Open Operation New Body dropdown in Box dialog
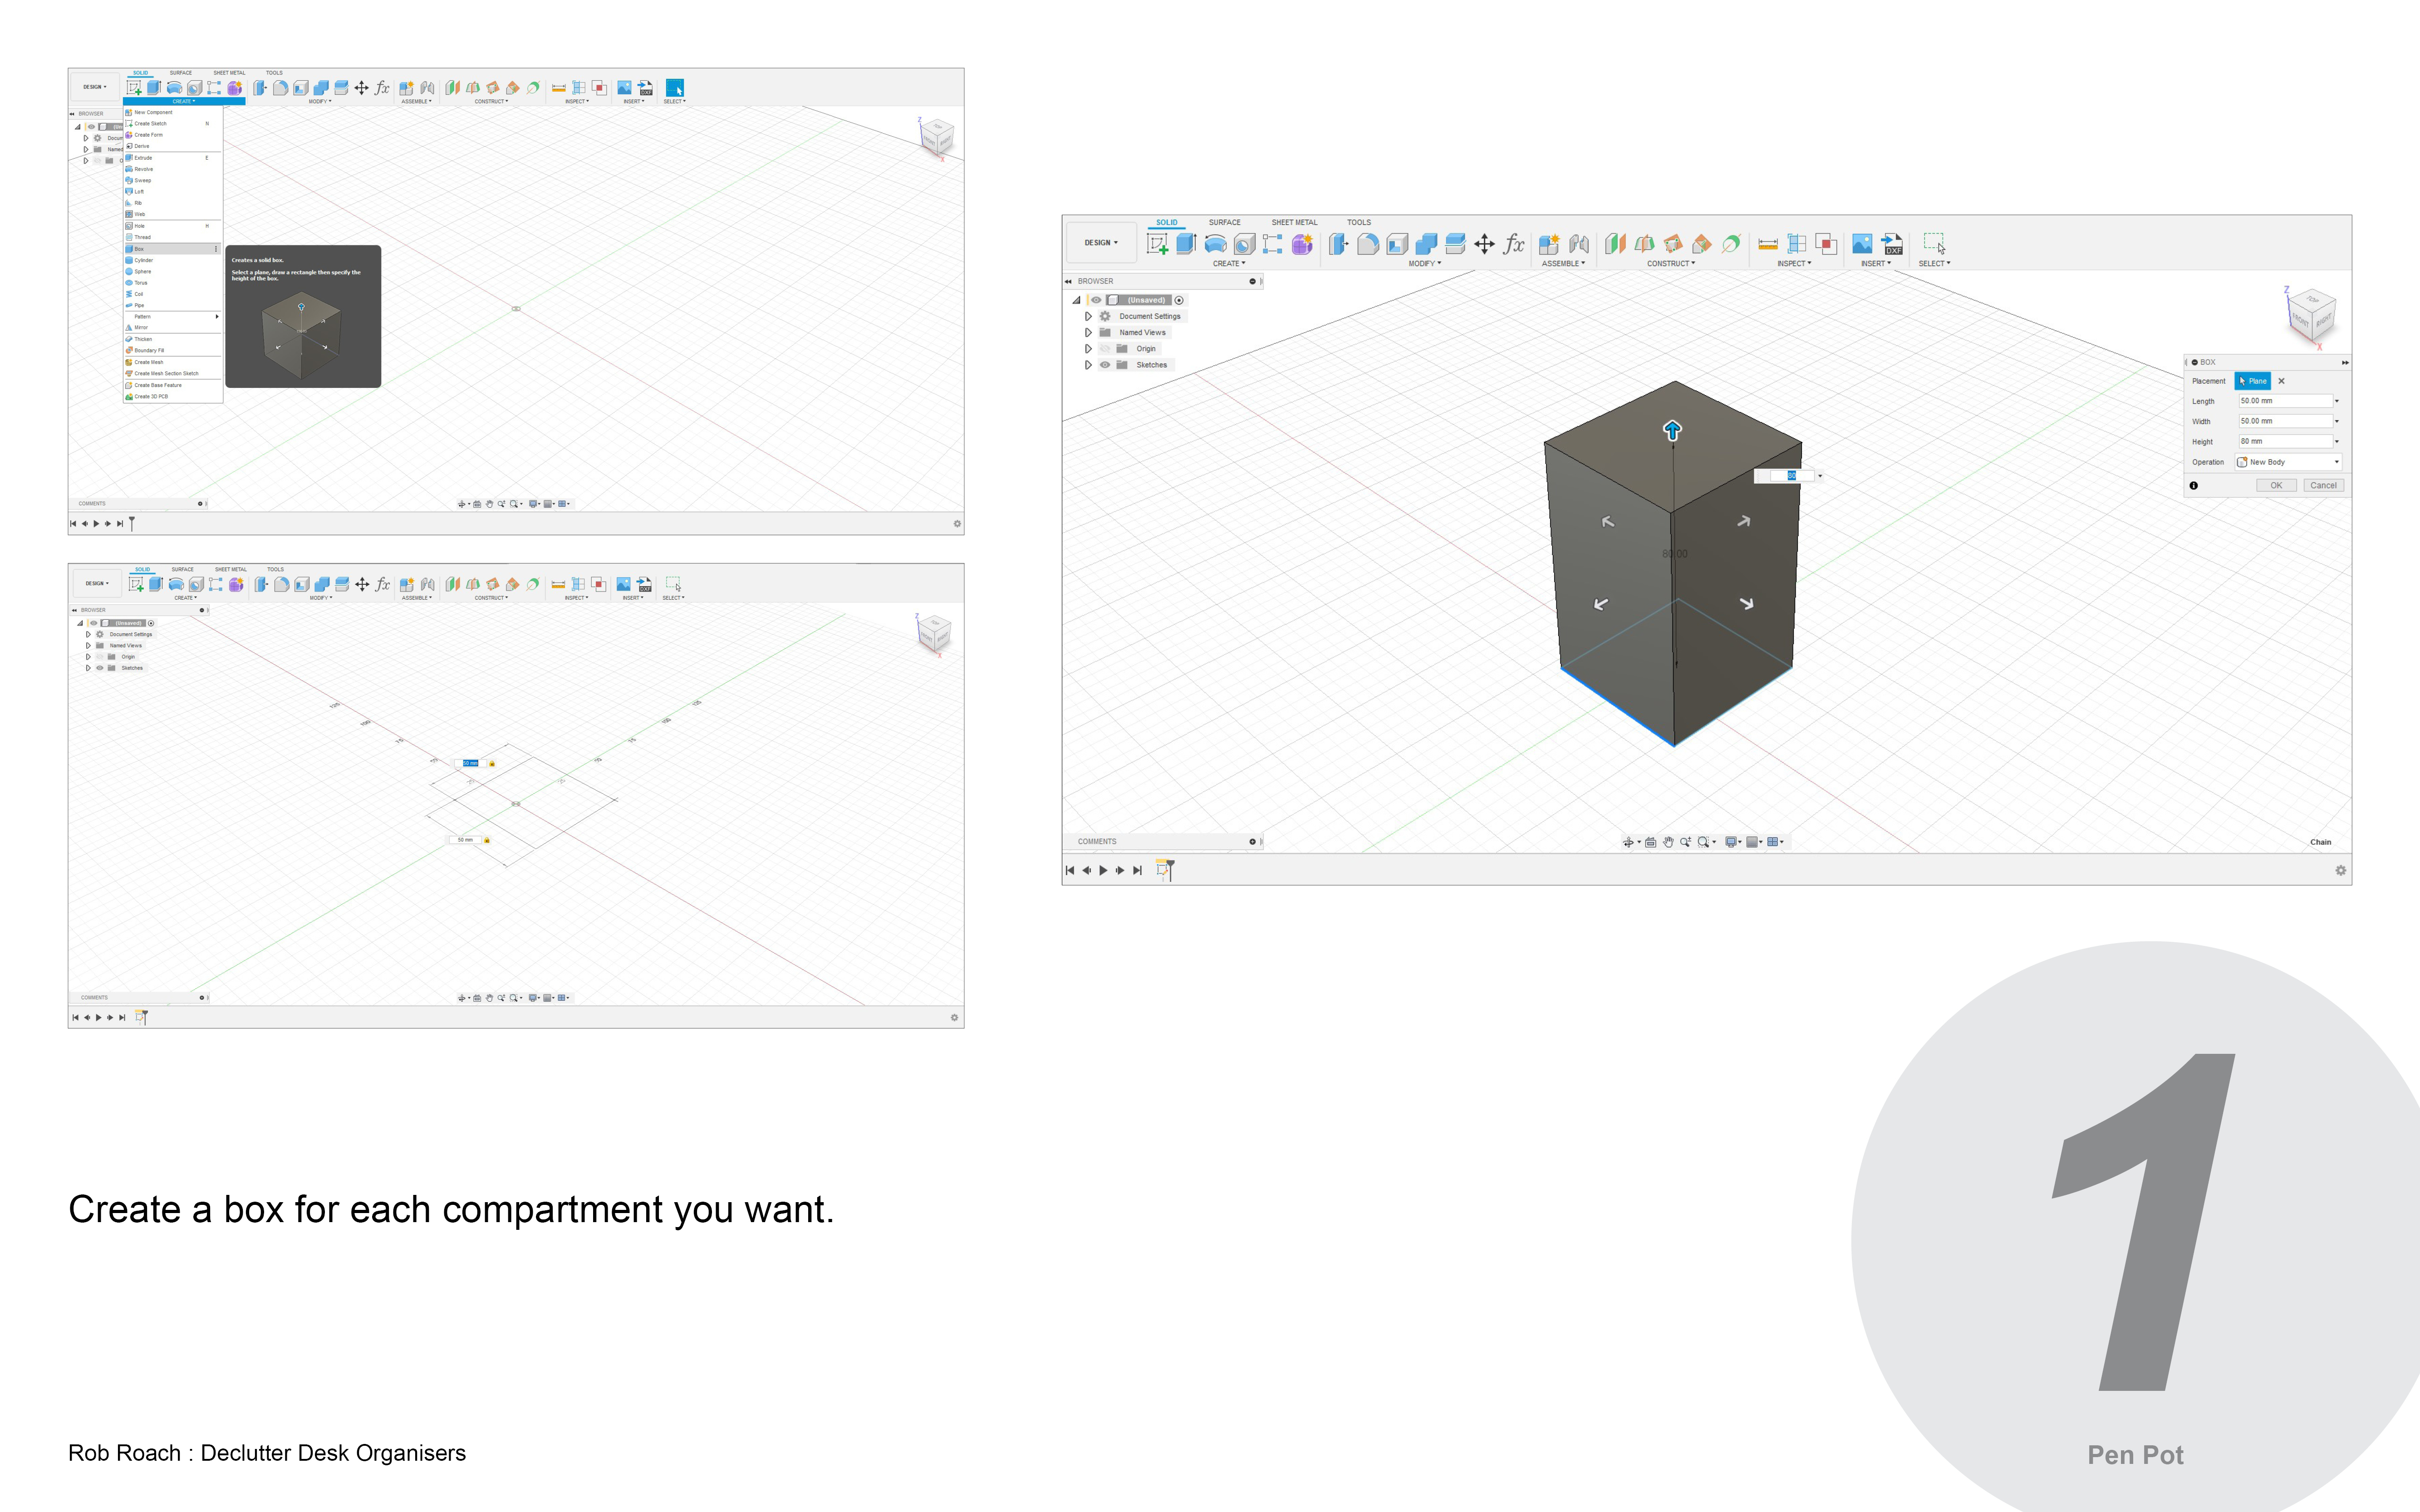This screenshot has height=1512, width=2420. click(x=2289, y=462)
